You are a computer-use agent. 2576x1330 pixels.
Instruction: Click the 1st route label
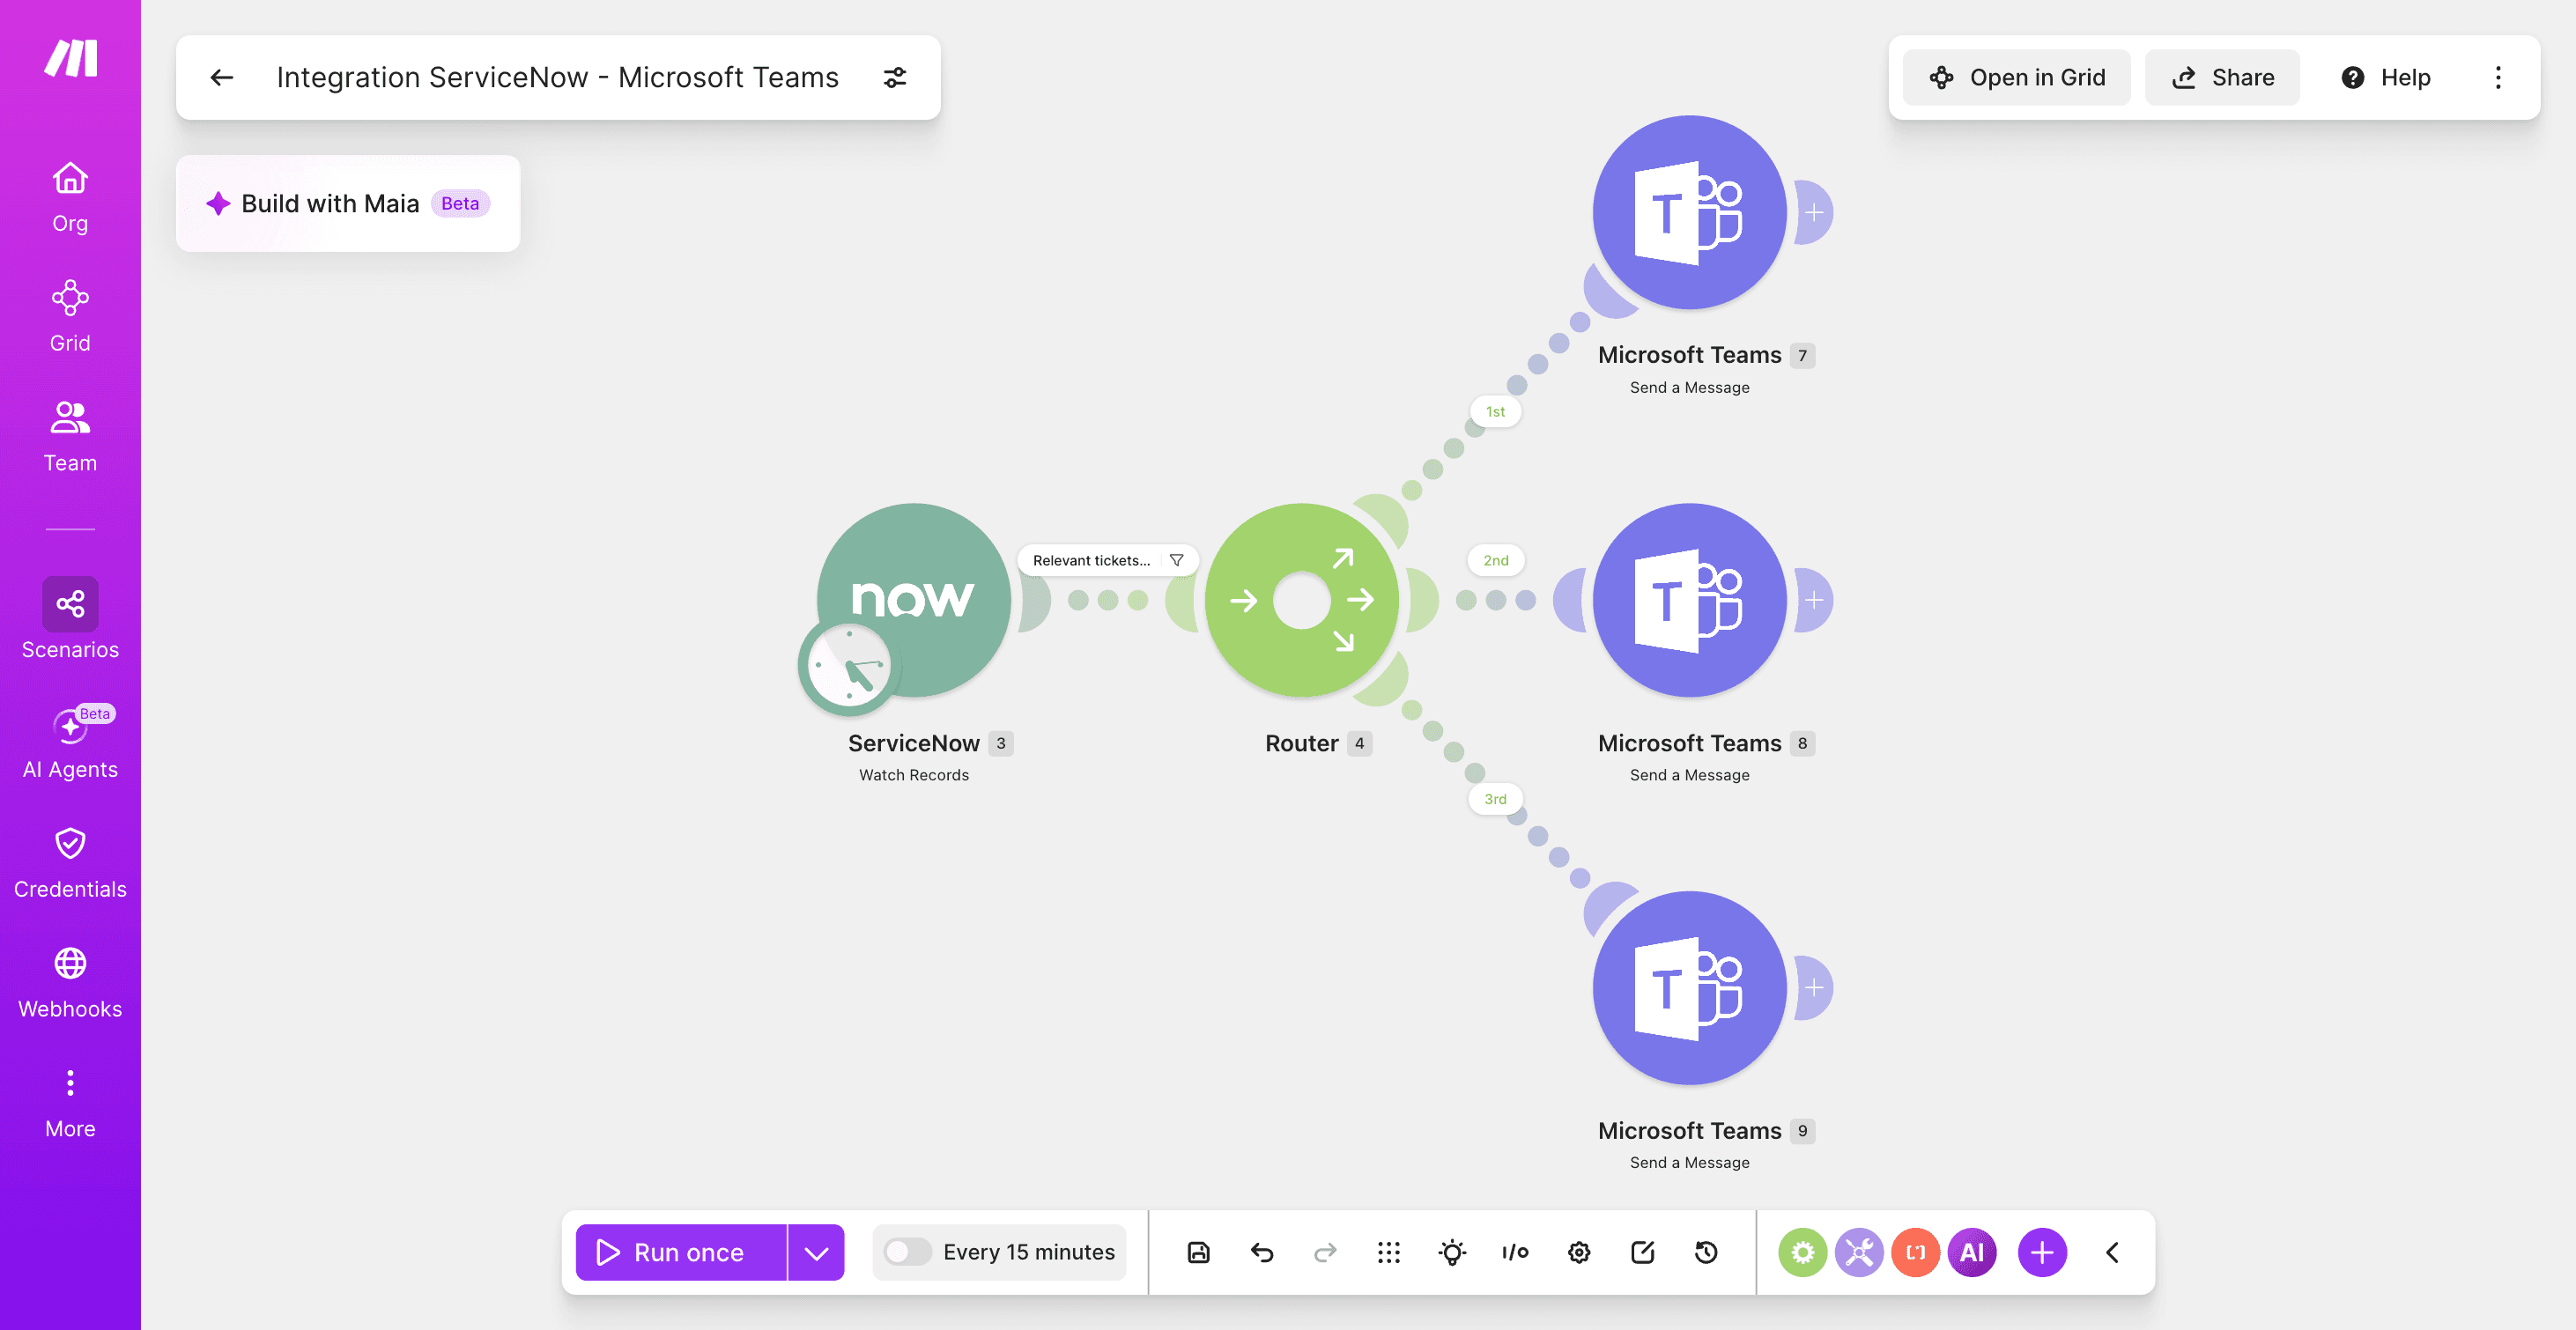click(x=1495, y=411)
